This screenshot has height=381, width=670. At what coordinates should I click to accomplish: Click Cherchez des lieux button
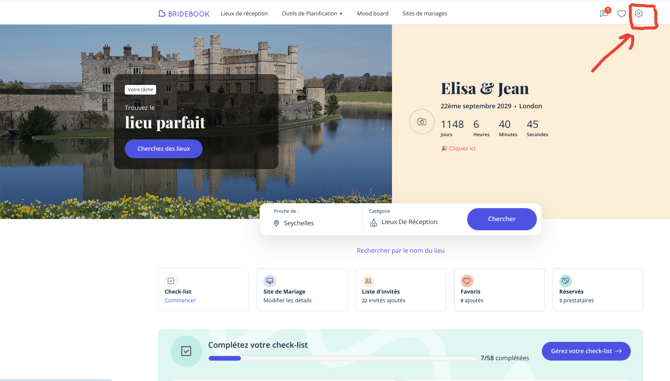pyautogui.click(x=163, y=149)
